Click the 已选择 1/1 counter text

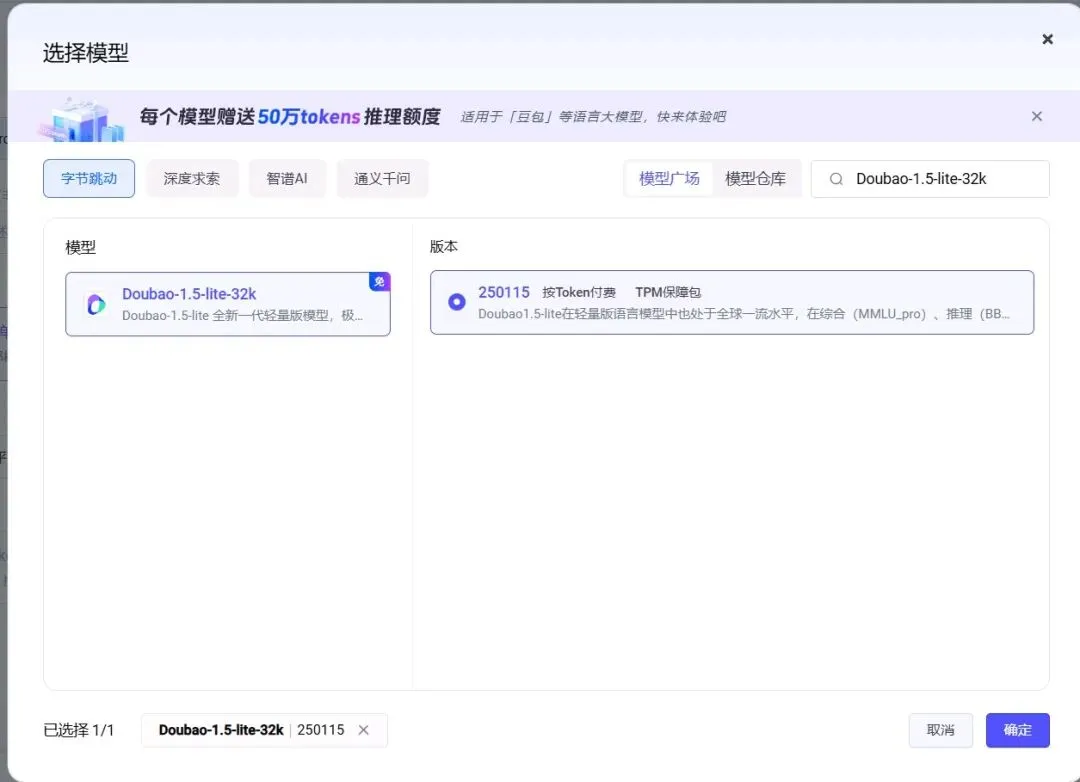[79, 730]
